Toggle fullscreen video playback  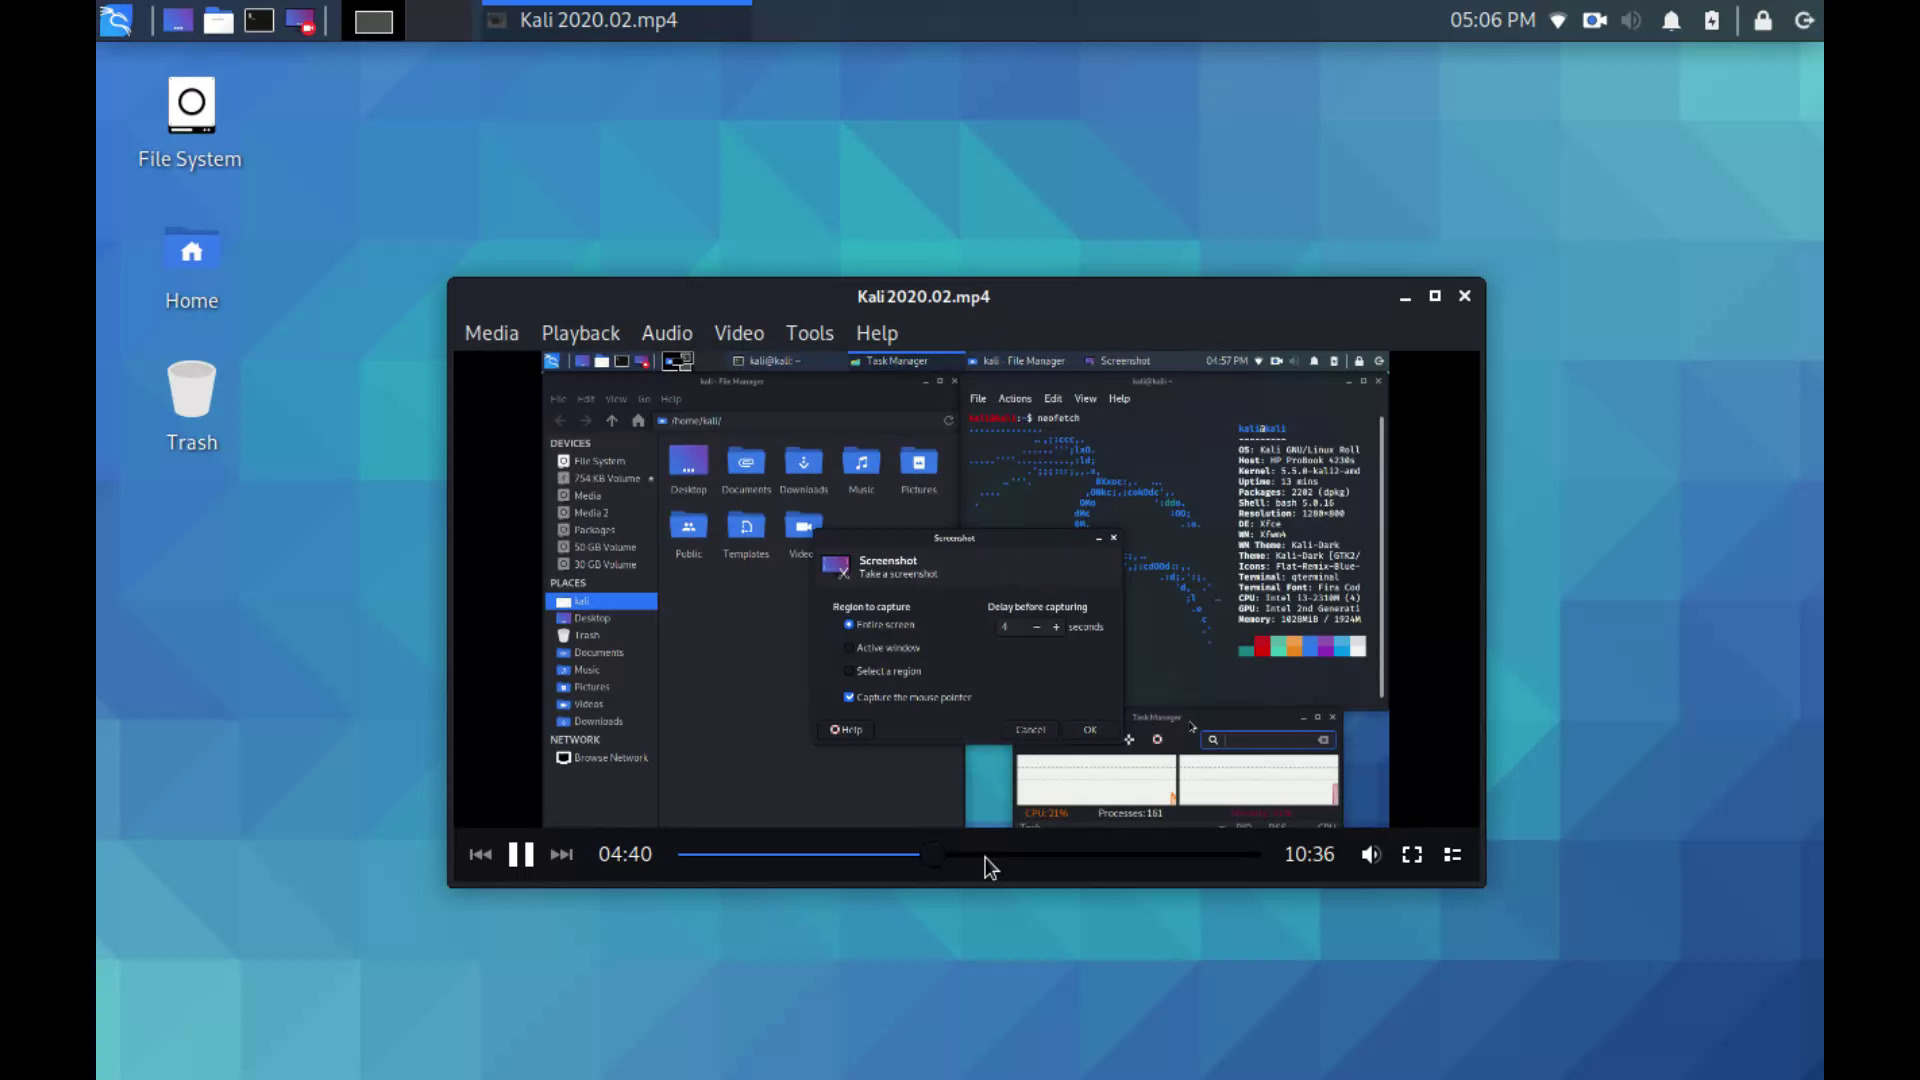[x=1412, y=854]
